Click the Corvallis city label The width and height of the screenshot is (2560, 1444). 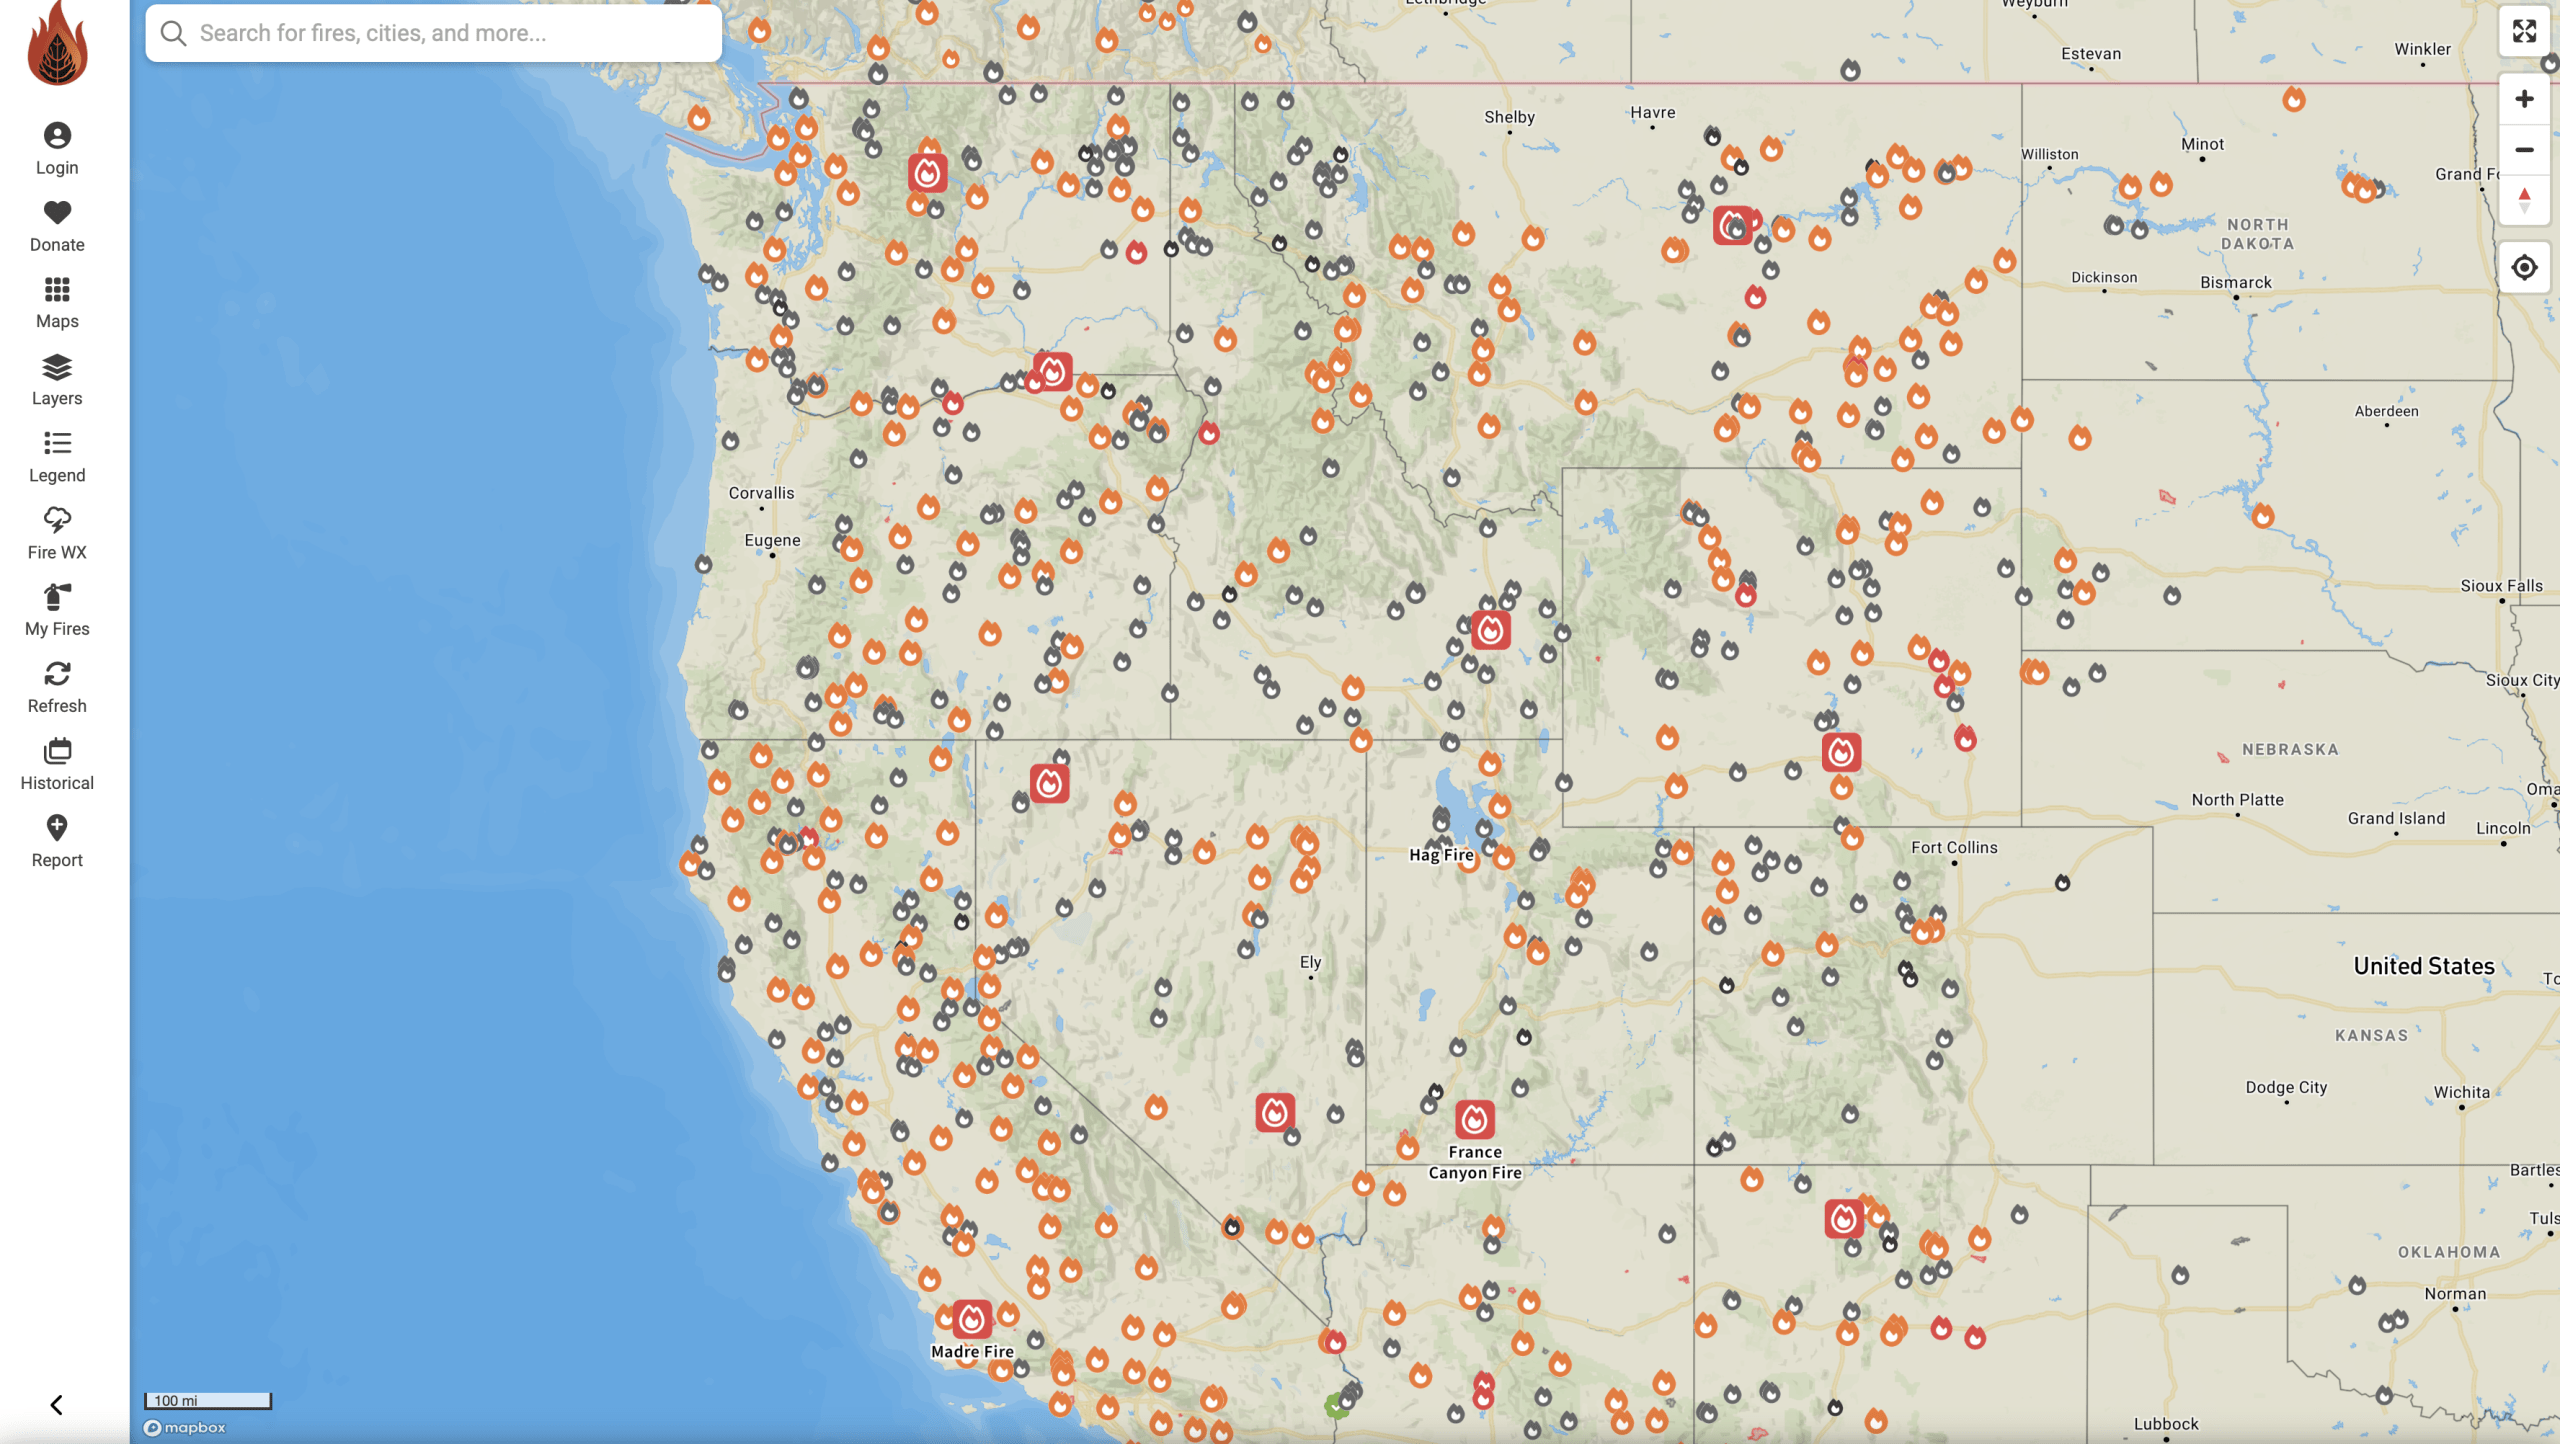click(x=761, y=493)
